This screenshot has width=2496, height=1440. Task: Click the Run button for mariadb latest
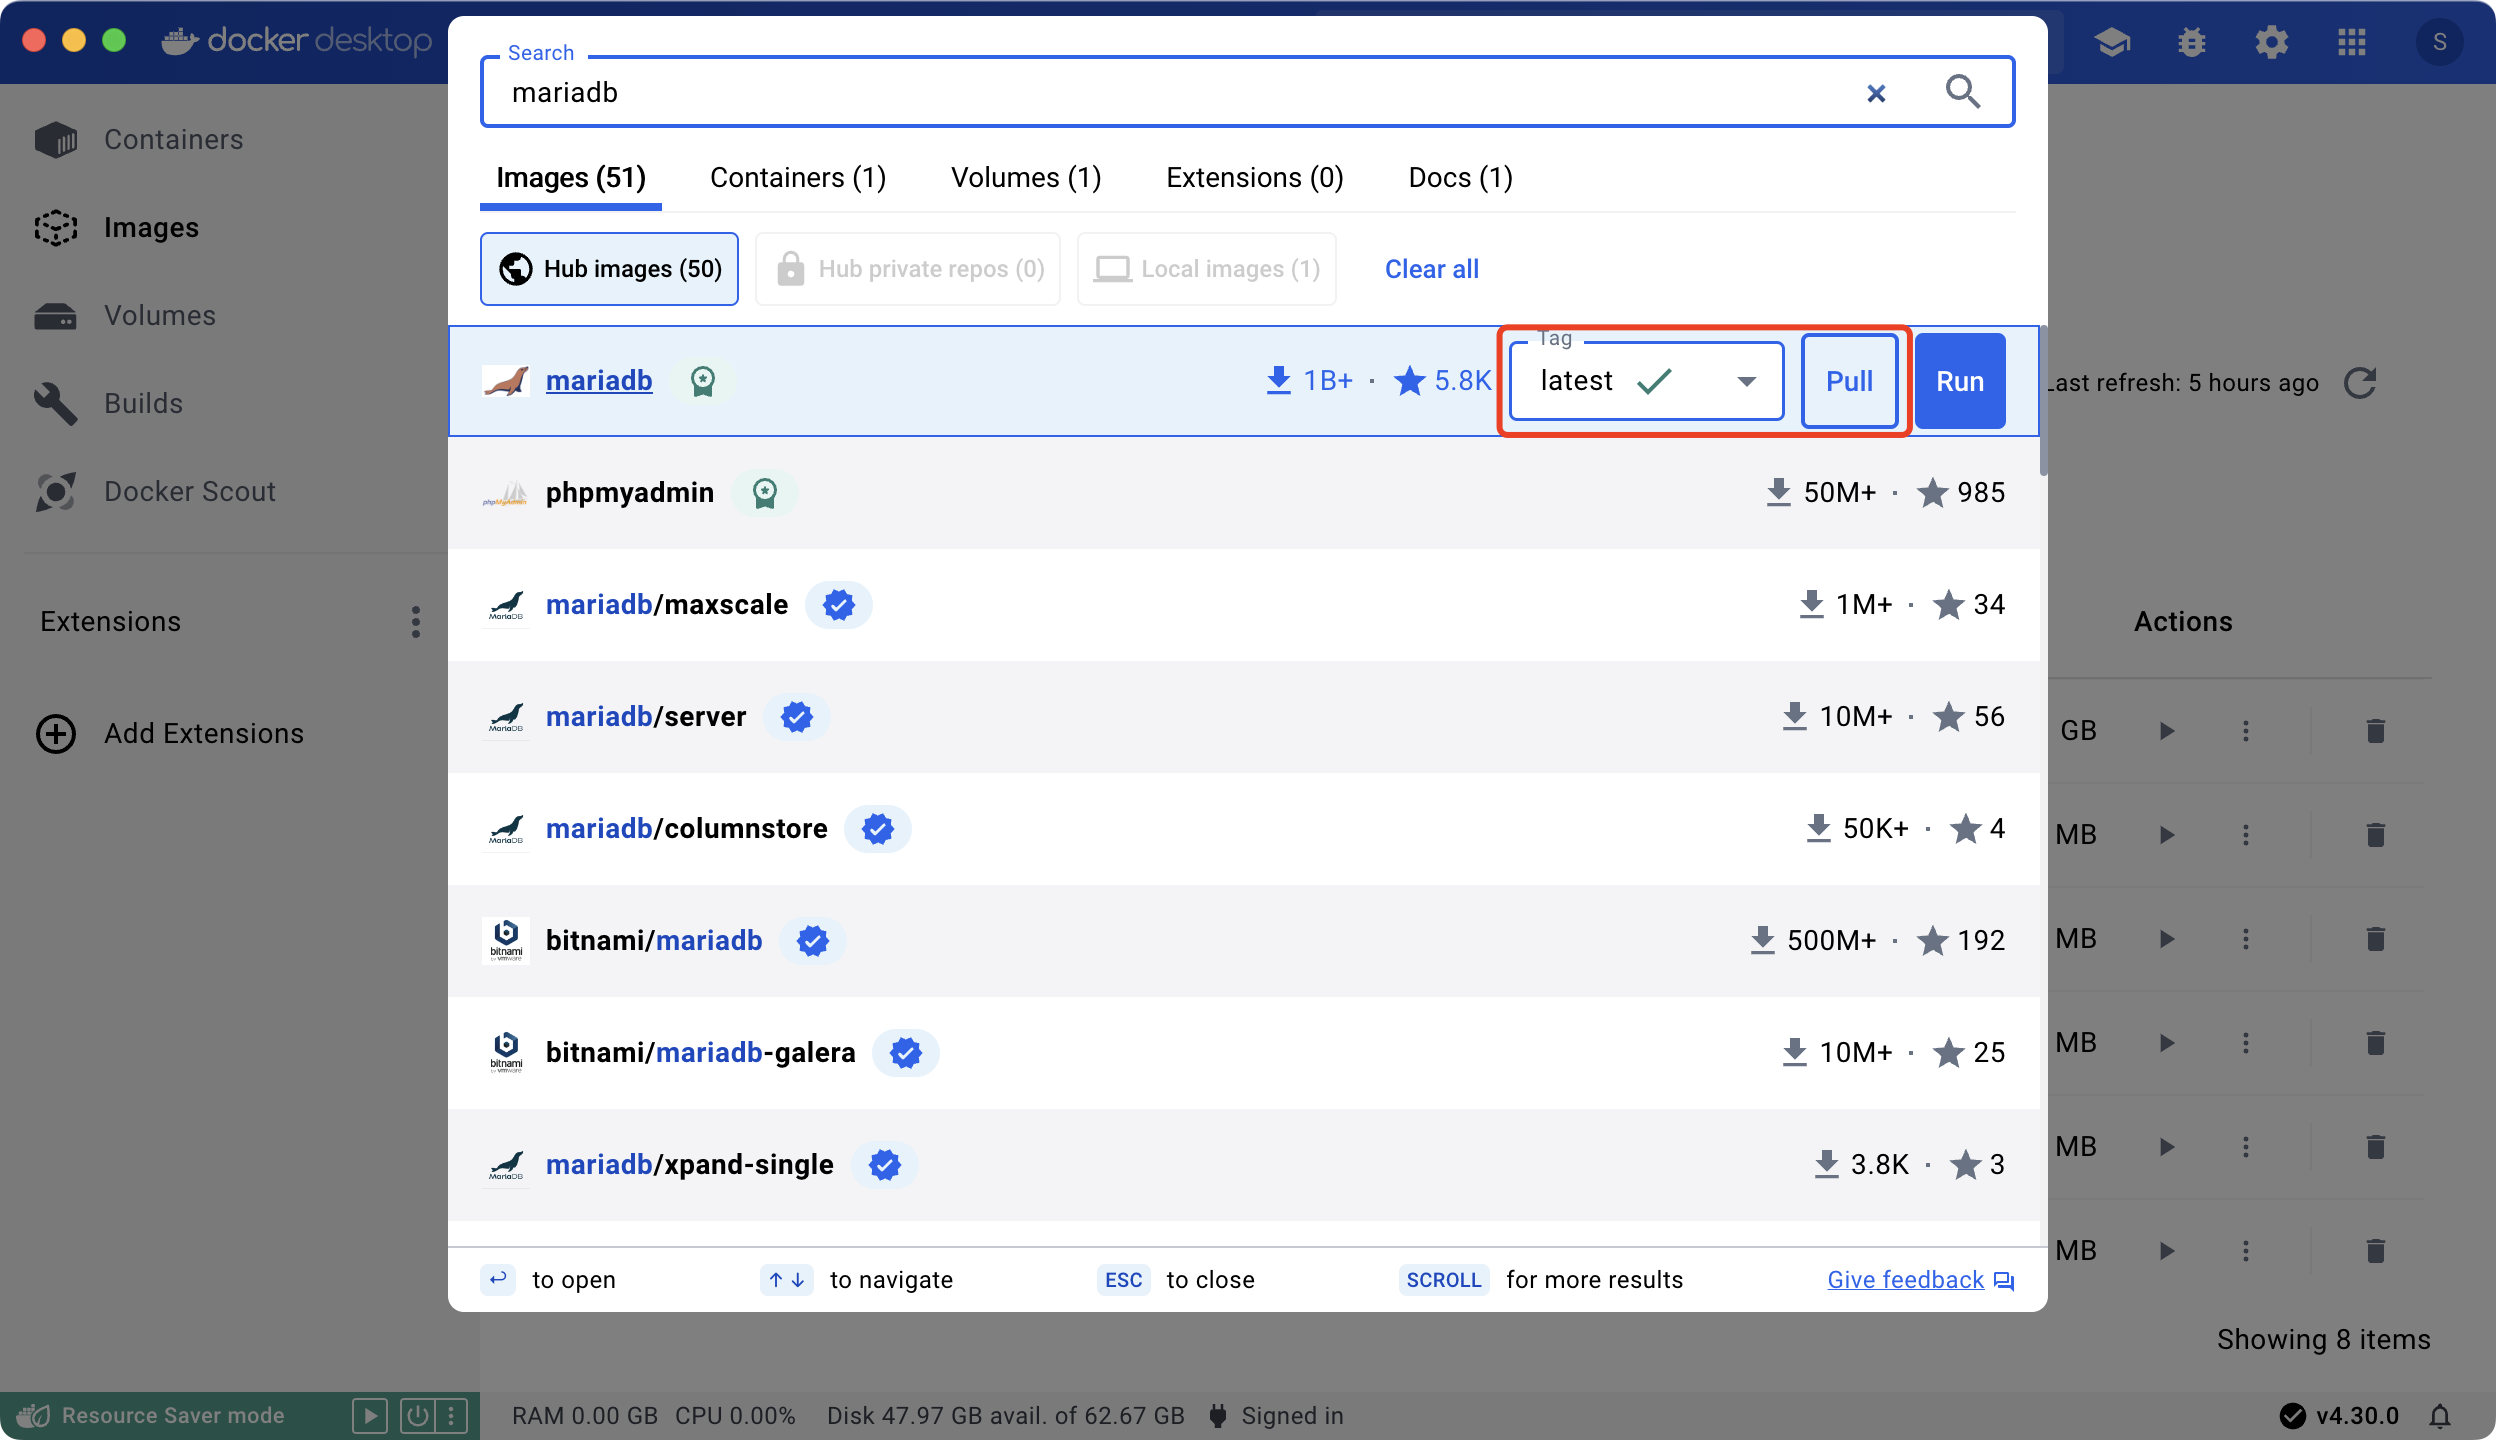pos(1959,381)
